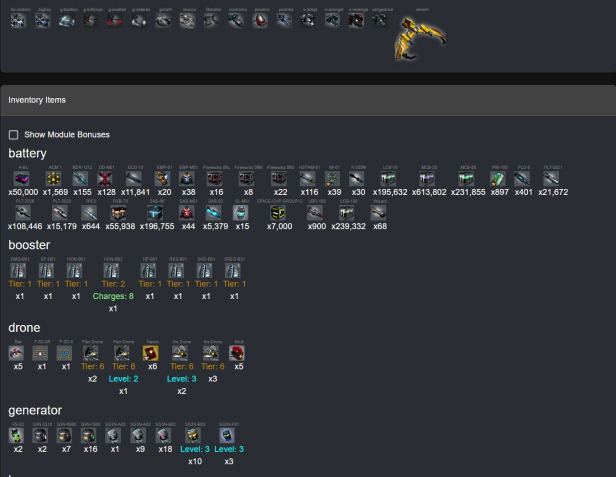The height and width of the screenshot is (477, 616).
Task: Click the drone item with Tier: 6 x3
Action: (x=215, y=352)
